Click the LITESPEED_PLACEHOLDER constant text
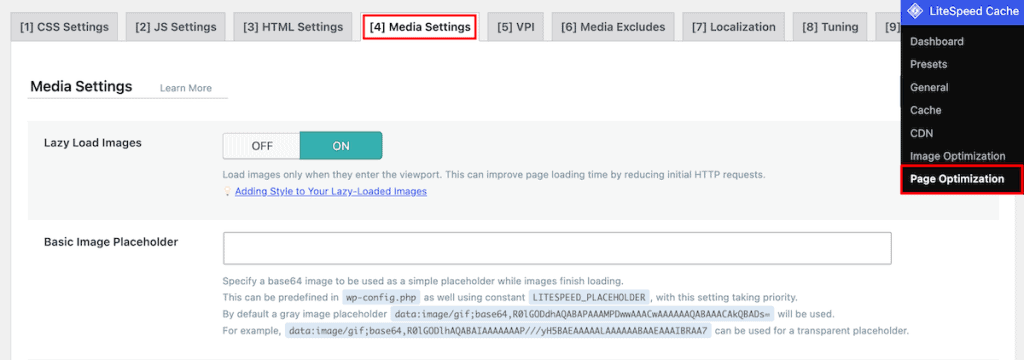1024x360 pixels. [588, 297]
